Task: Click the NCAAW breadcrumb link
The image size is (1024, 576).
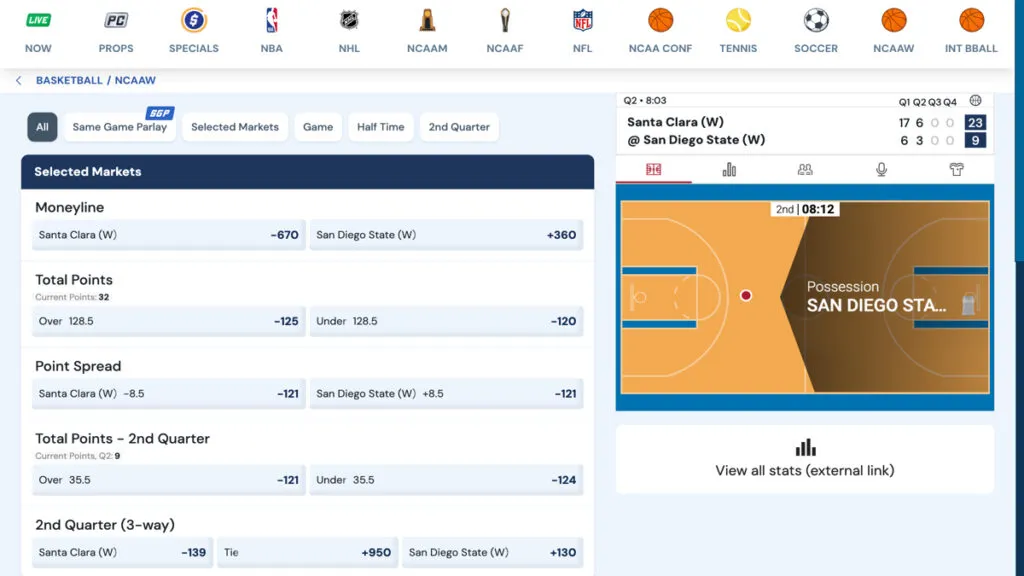Action: point(135,80)
